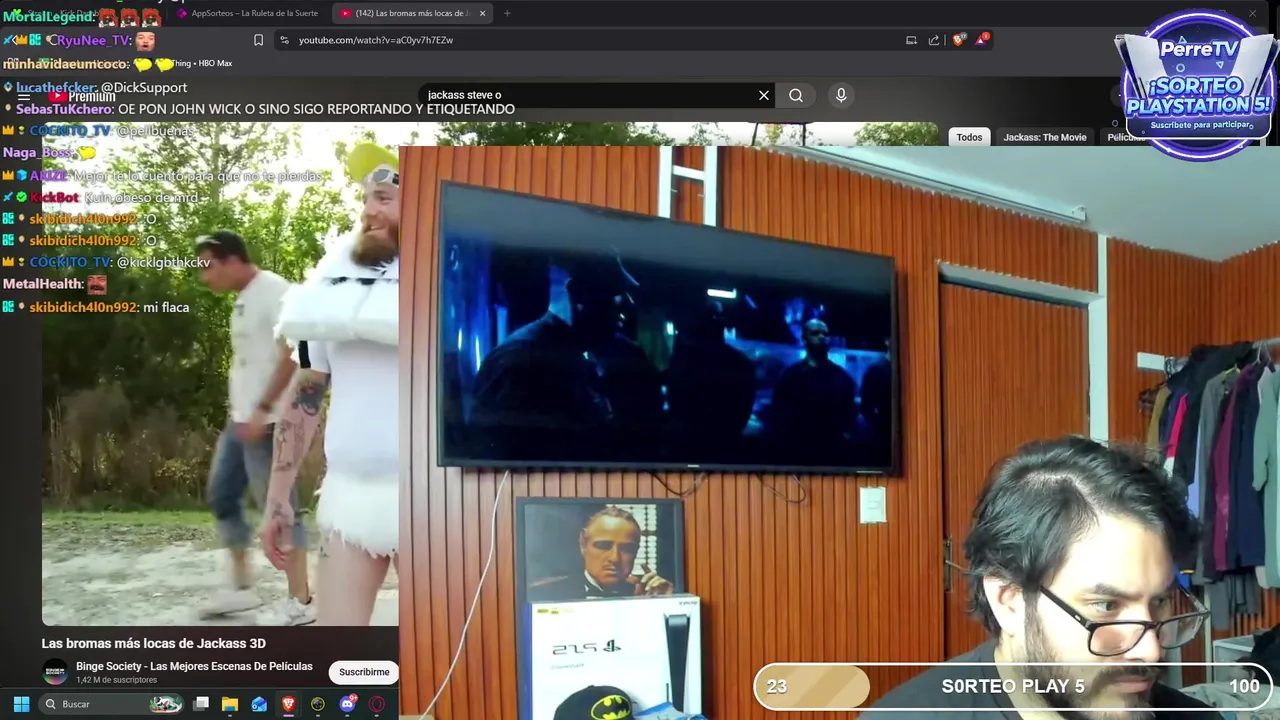Clear the YouTube search field
Image resolution: width=1280 pixels, height=720 pixels.
(x=764, y=95)
